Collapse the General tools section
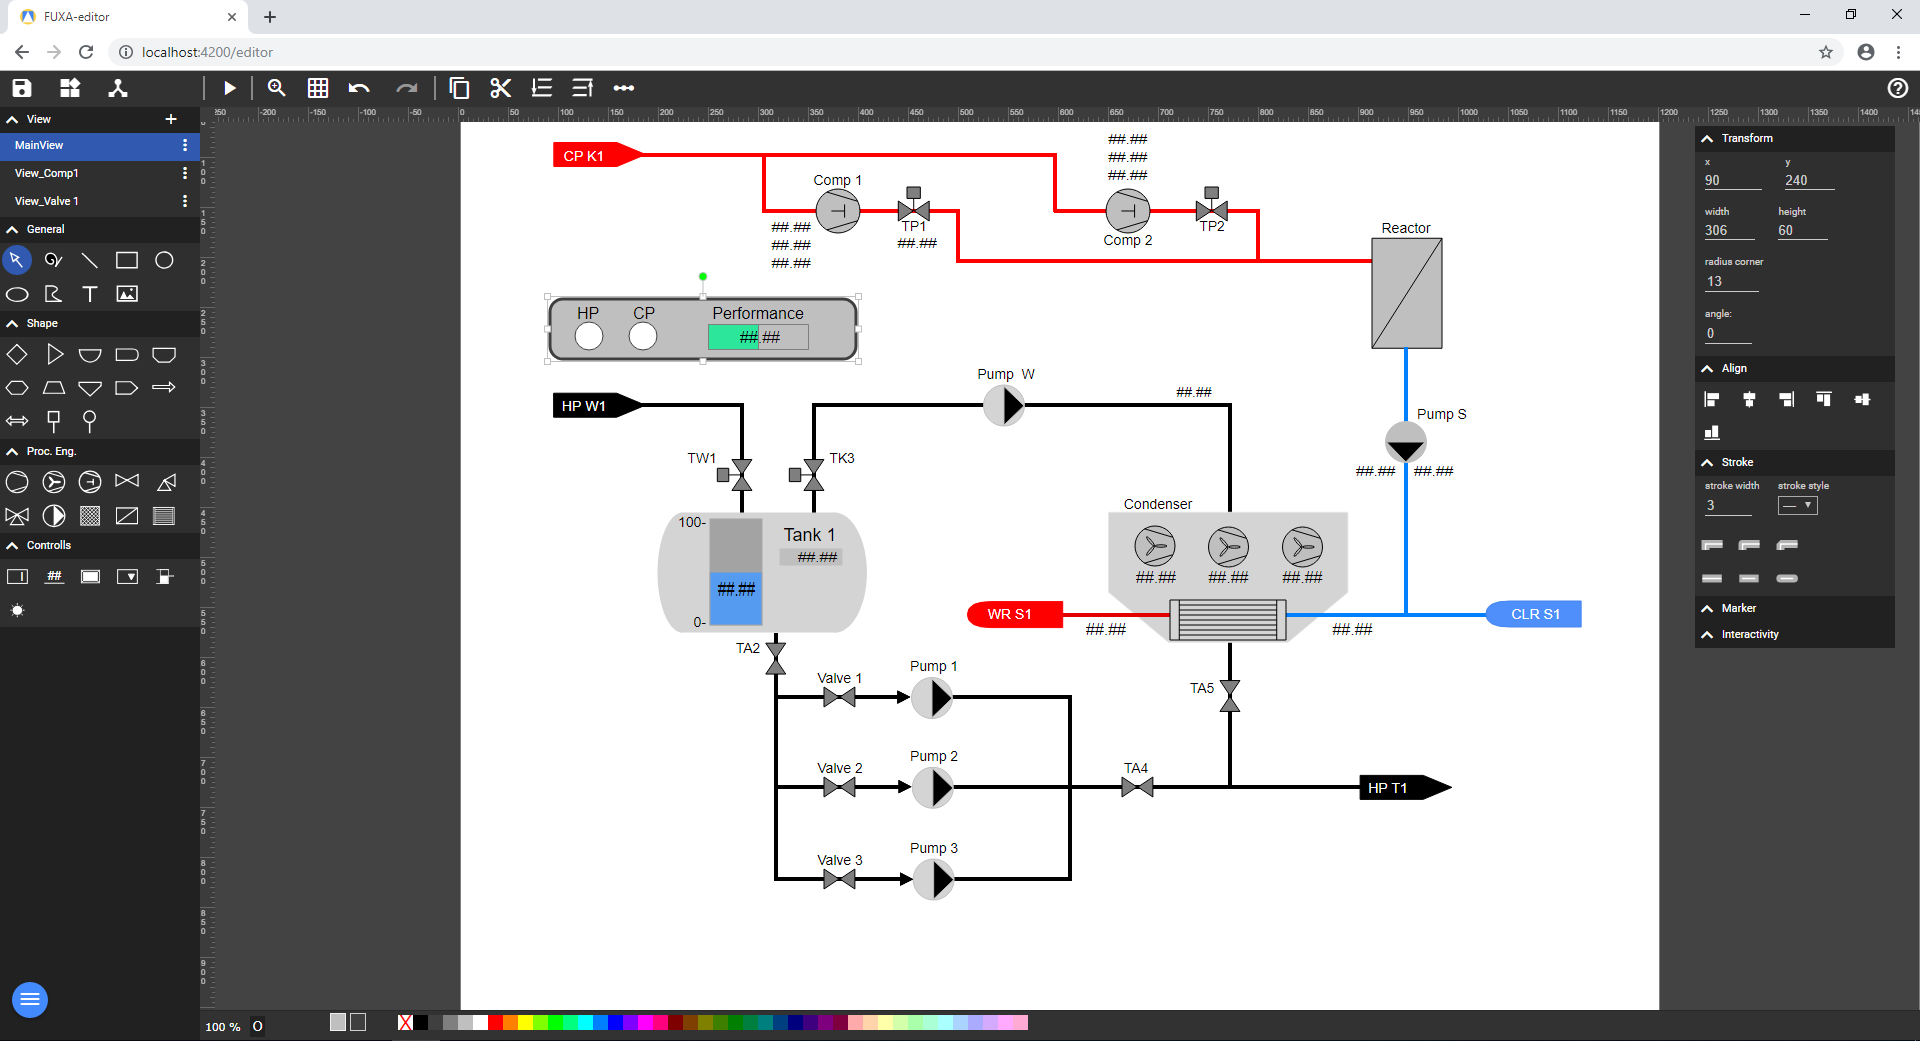This screenshot has width=1920, height=1041. click(12, 229)
